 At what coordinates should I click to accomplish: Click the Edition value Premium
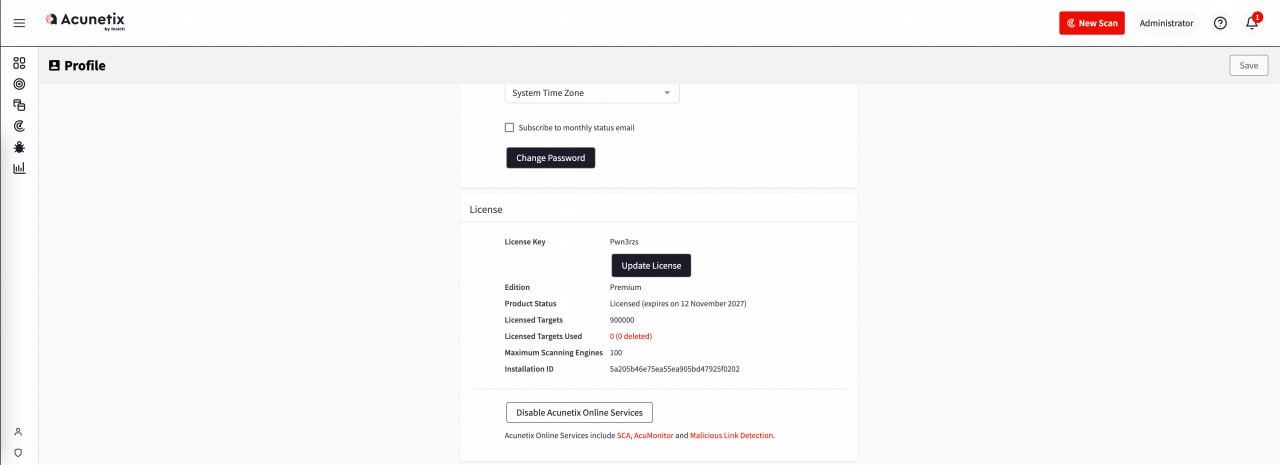tap(626, 287)
